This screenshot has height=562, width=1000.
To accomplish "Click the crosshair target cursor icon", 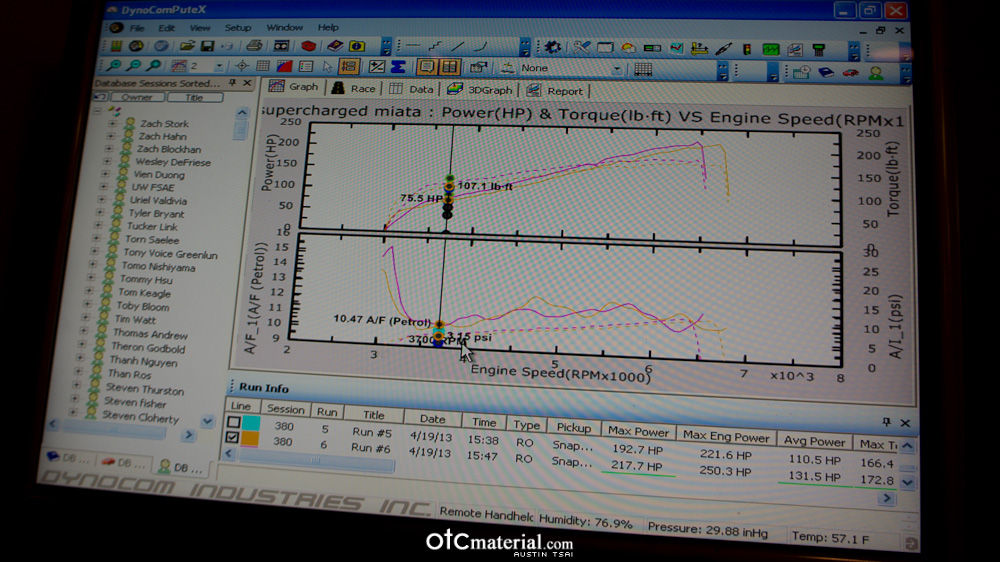I will click(x=242, y=66).
